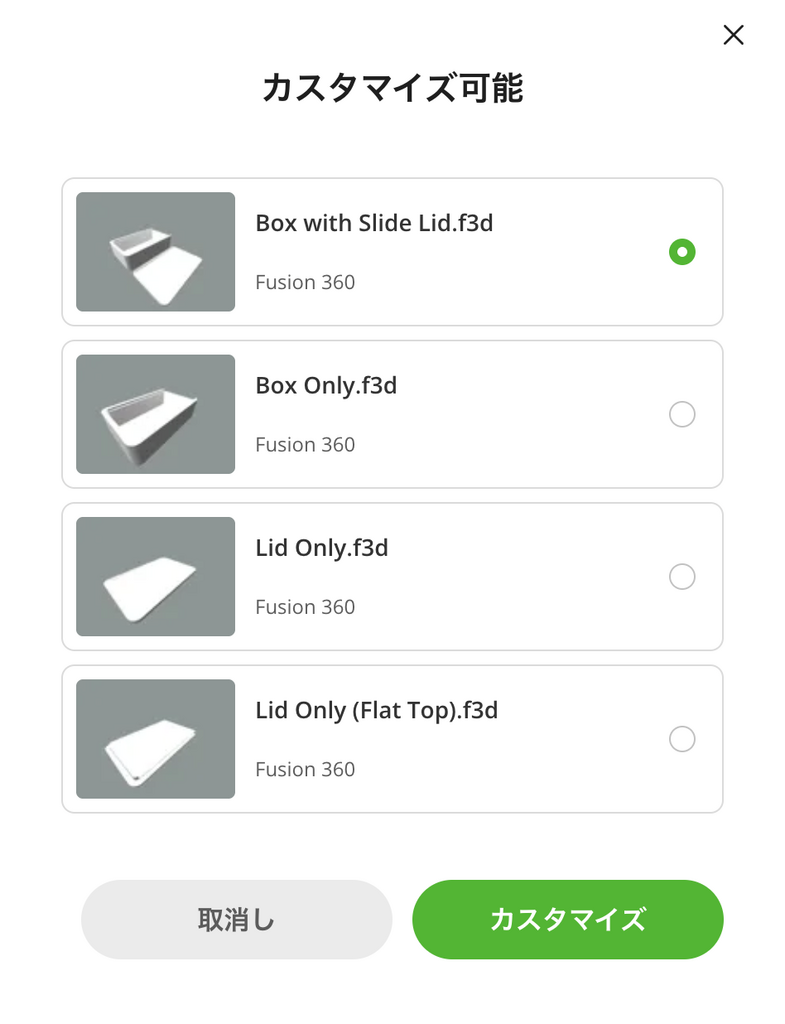Click the Lid Only.f3d file name
Screen dimensions: 785x1024
point(321,548)
